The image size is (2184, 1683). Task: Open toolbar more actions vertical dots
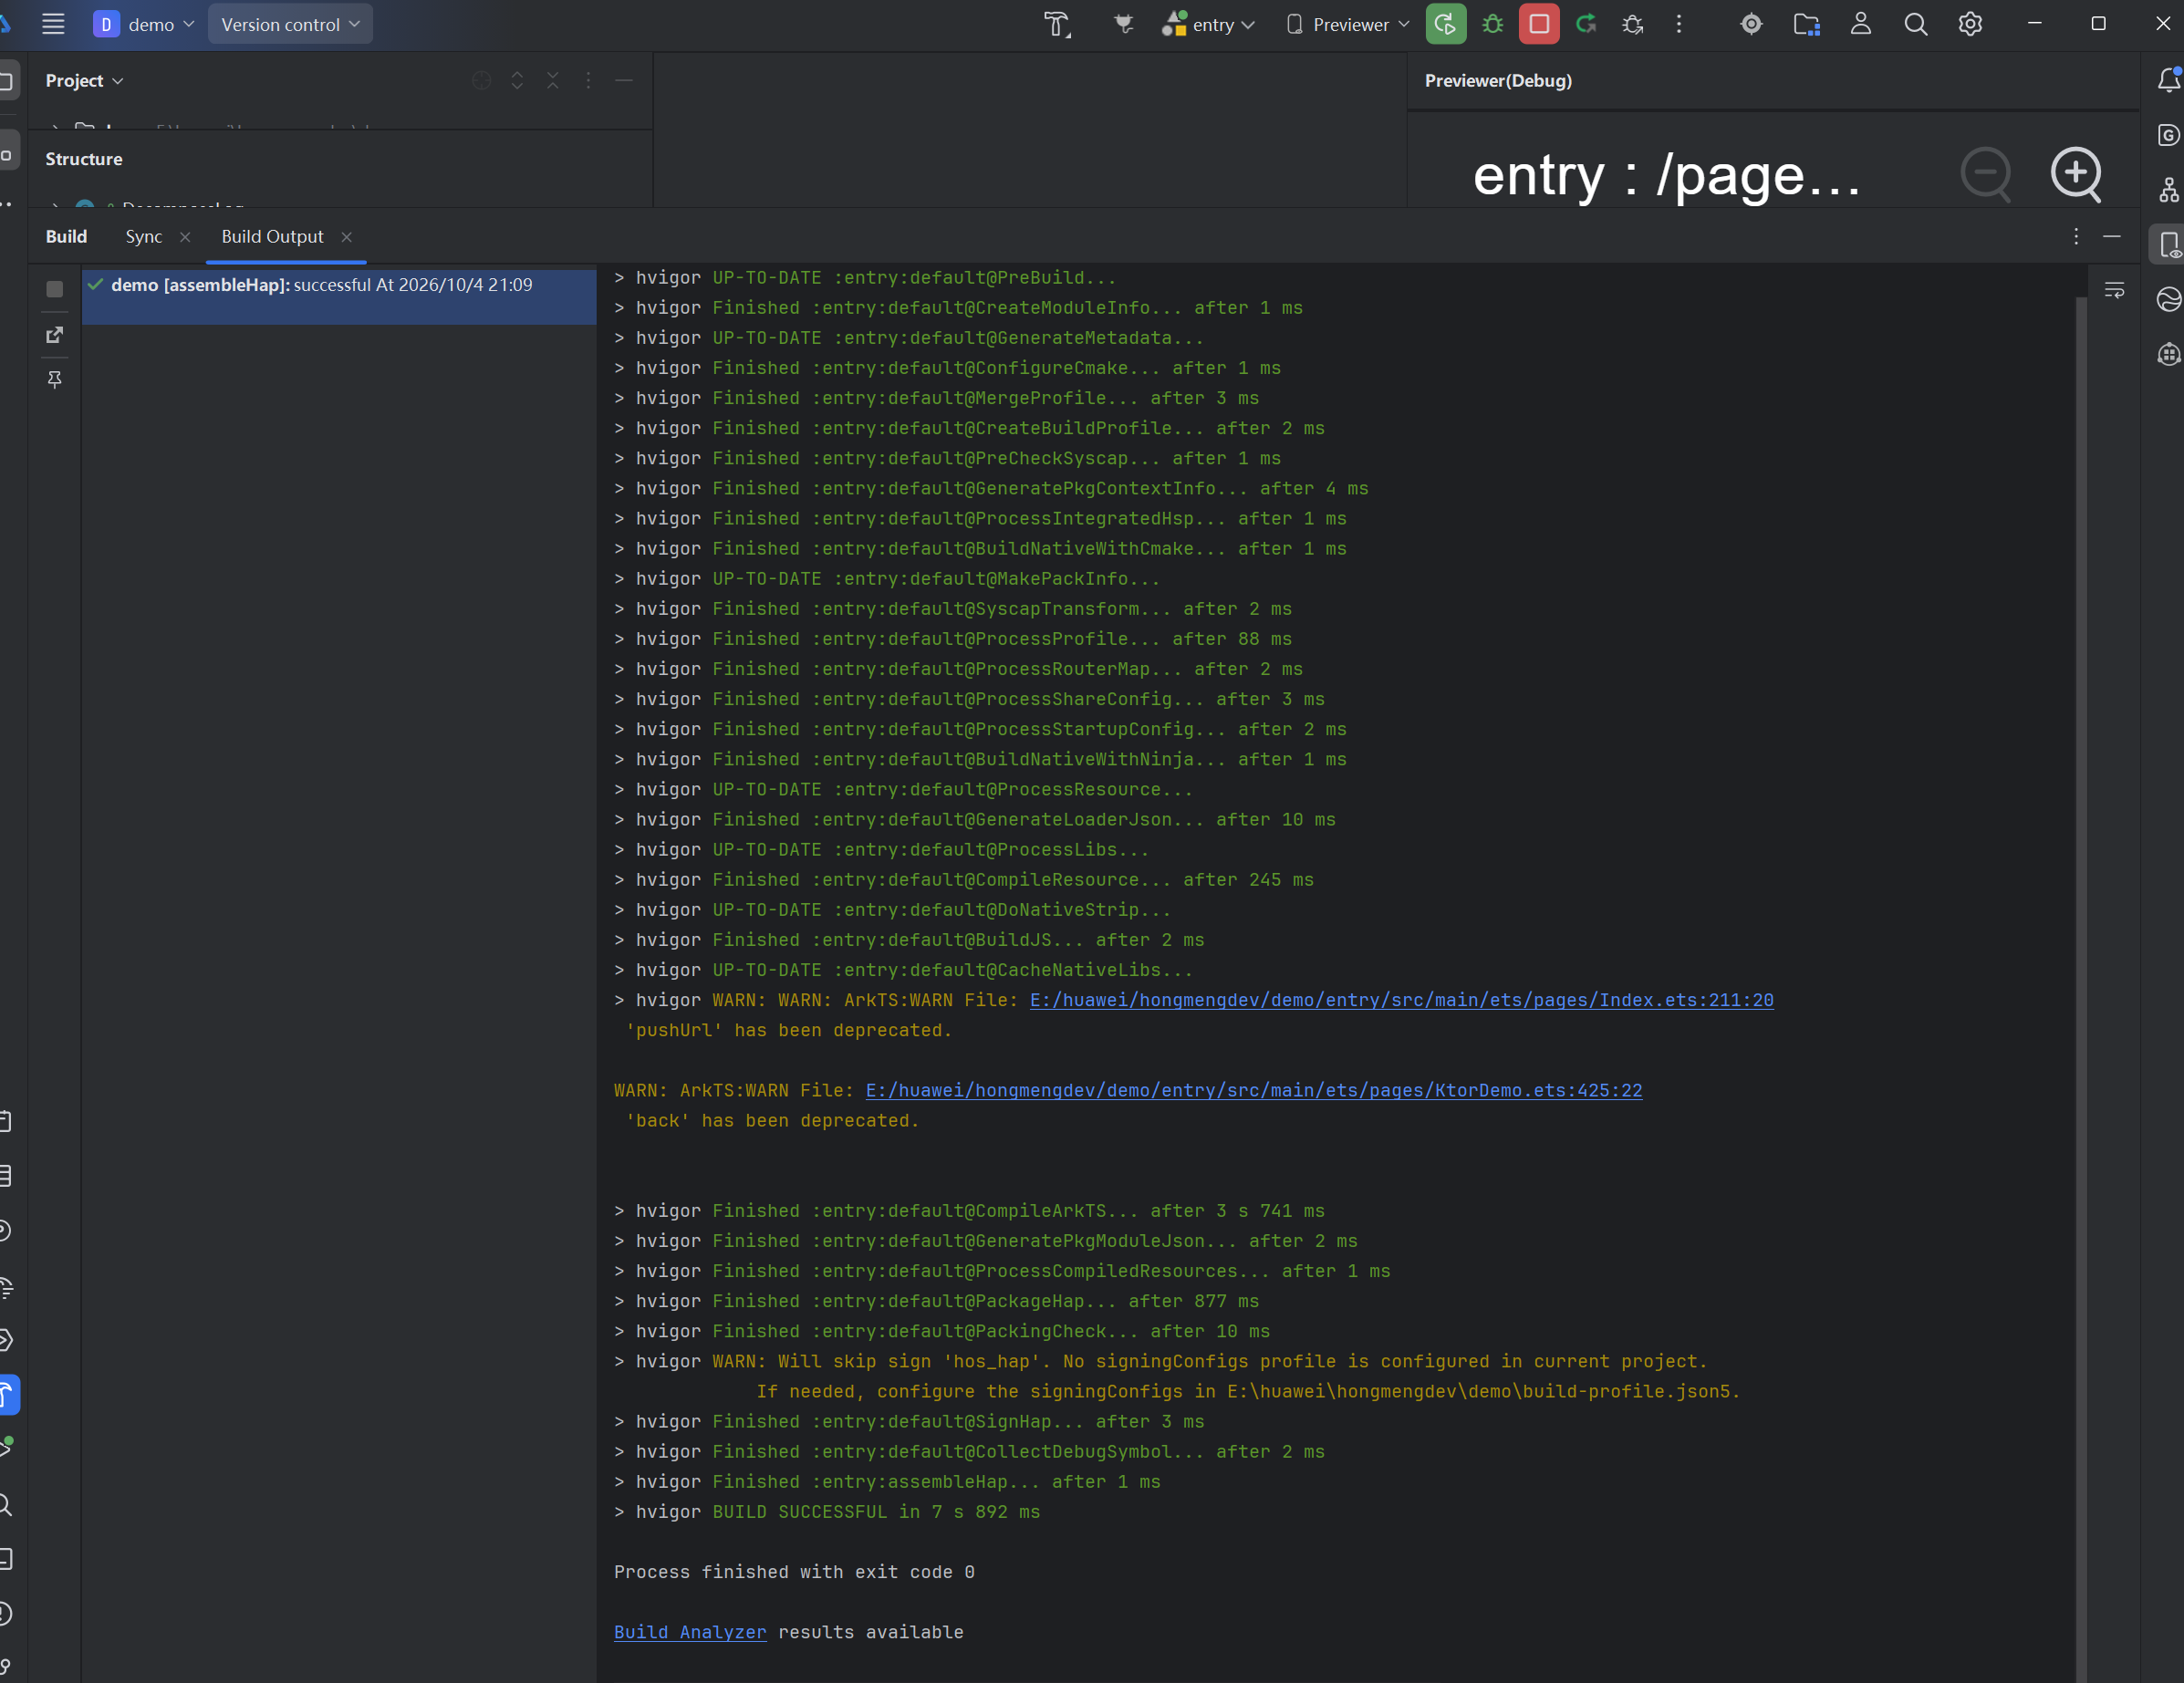click(1679, 24)
